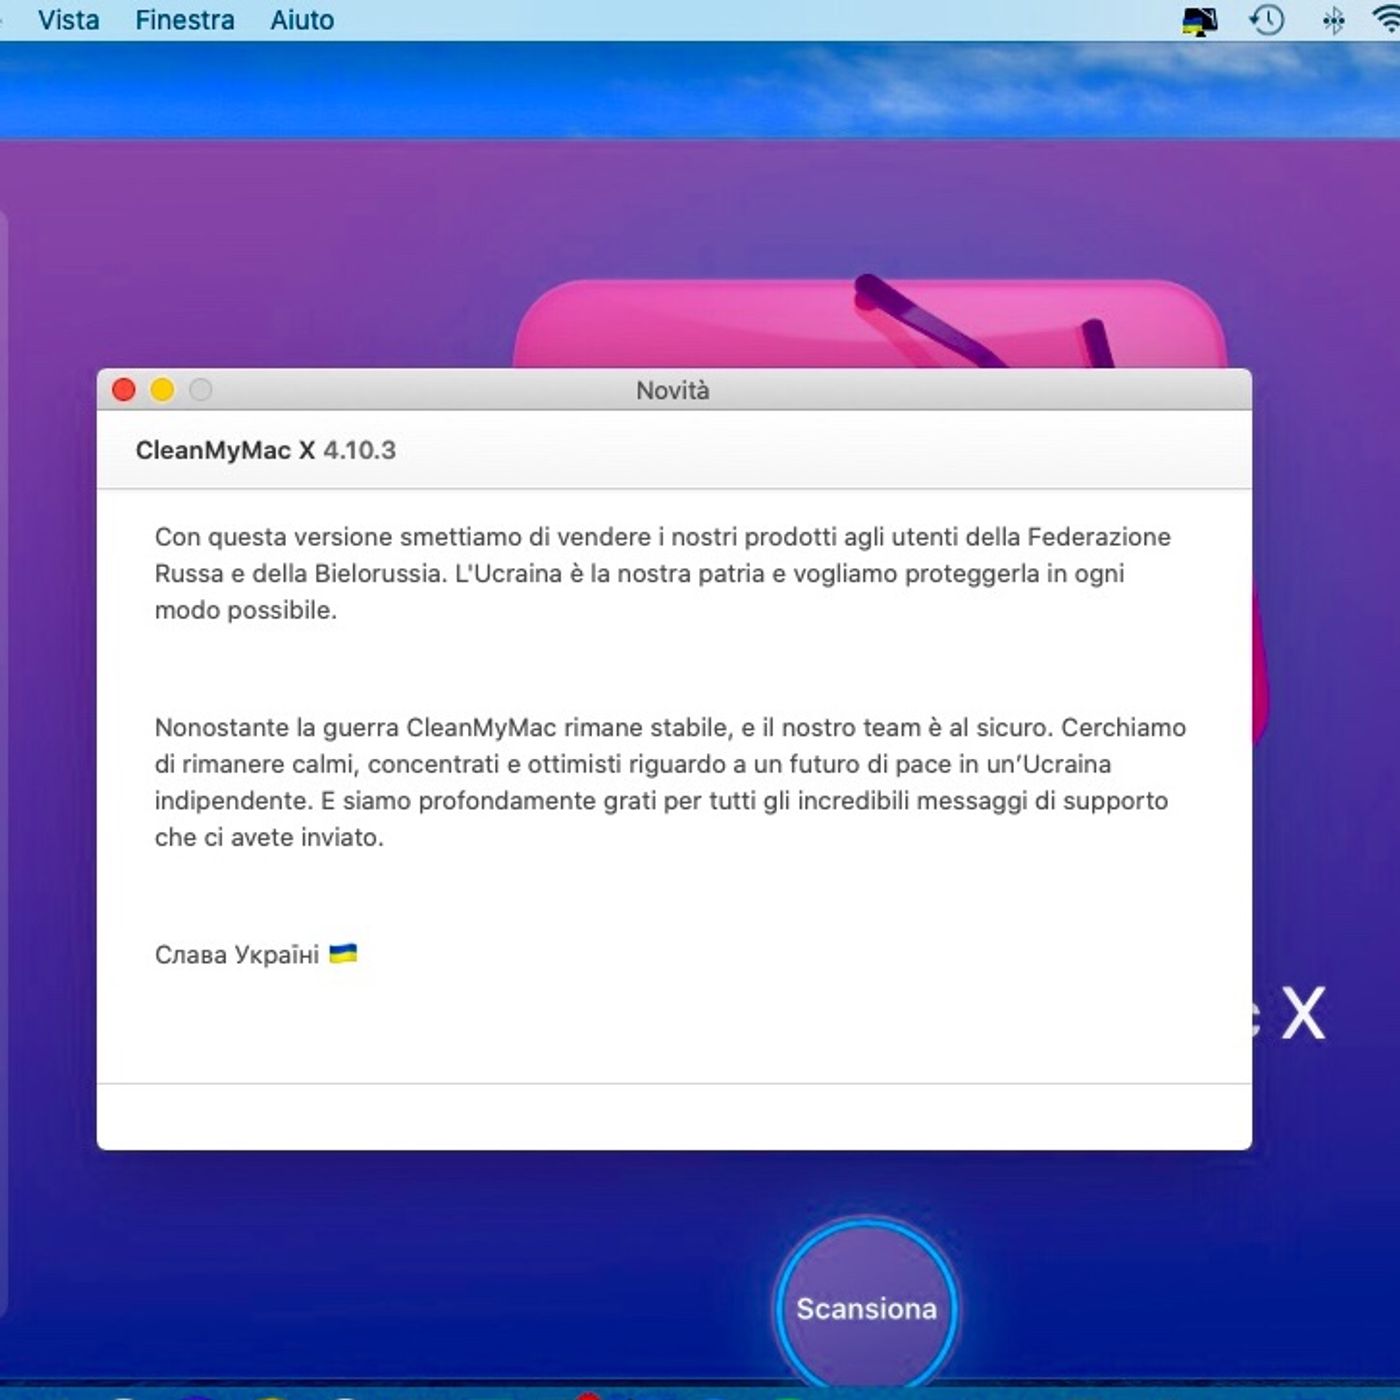Open the Wi-Fi status menu
Viewport: 1400px width, 1400px height.
tap(1386, 21)
